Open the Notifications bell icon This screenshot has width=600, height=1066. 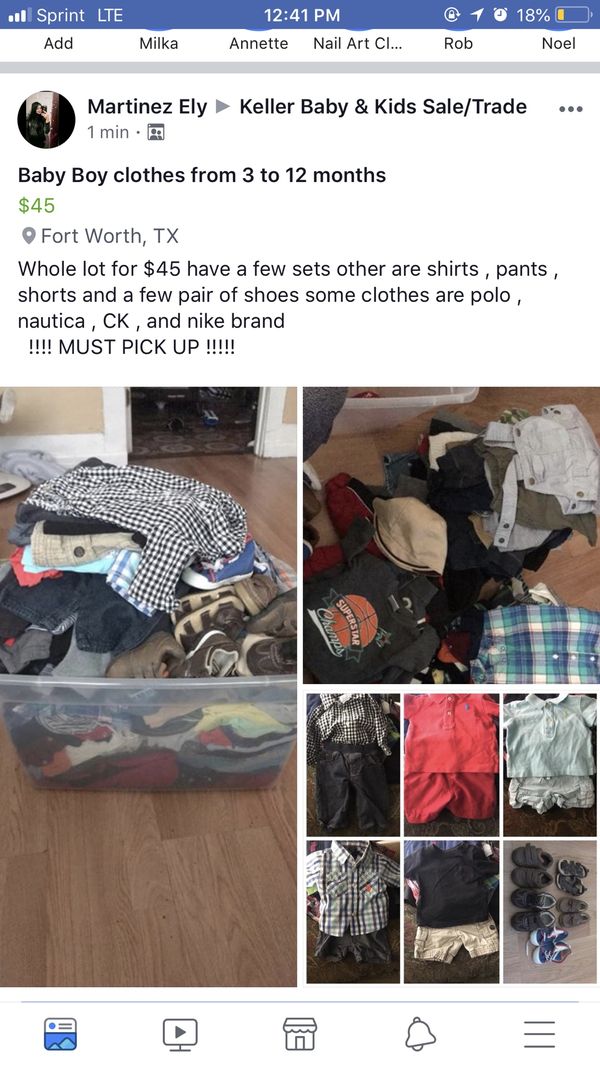(x=420, y=1034)
